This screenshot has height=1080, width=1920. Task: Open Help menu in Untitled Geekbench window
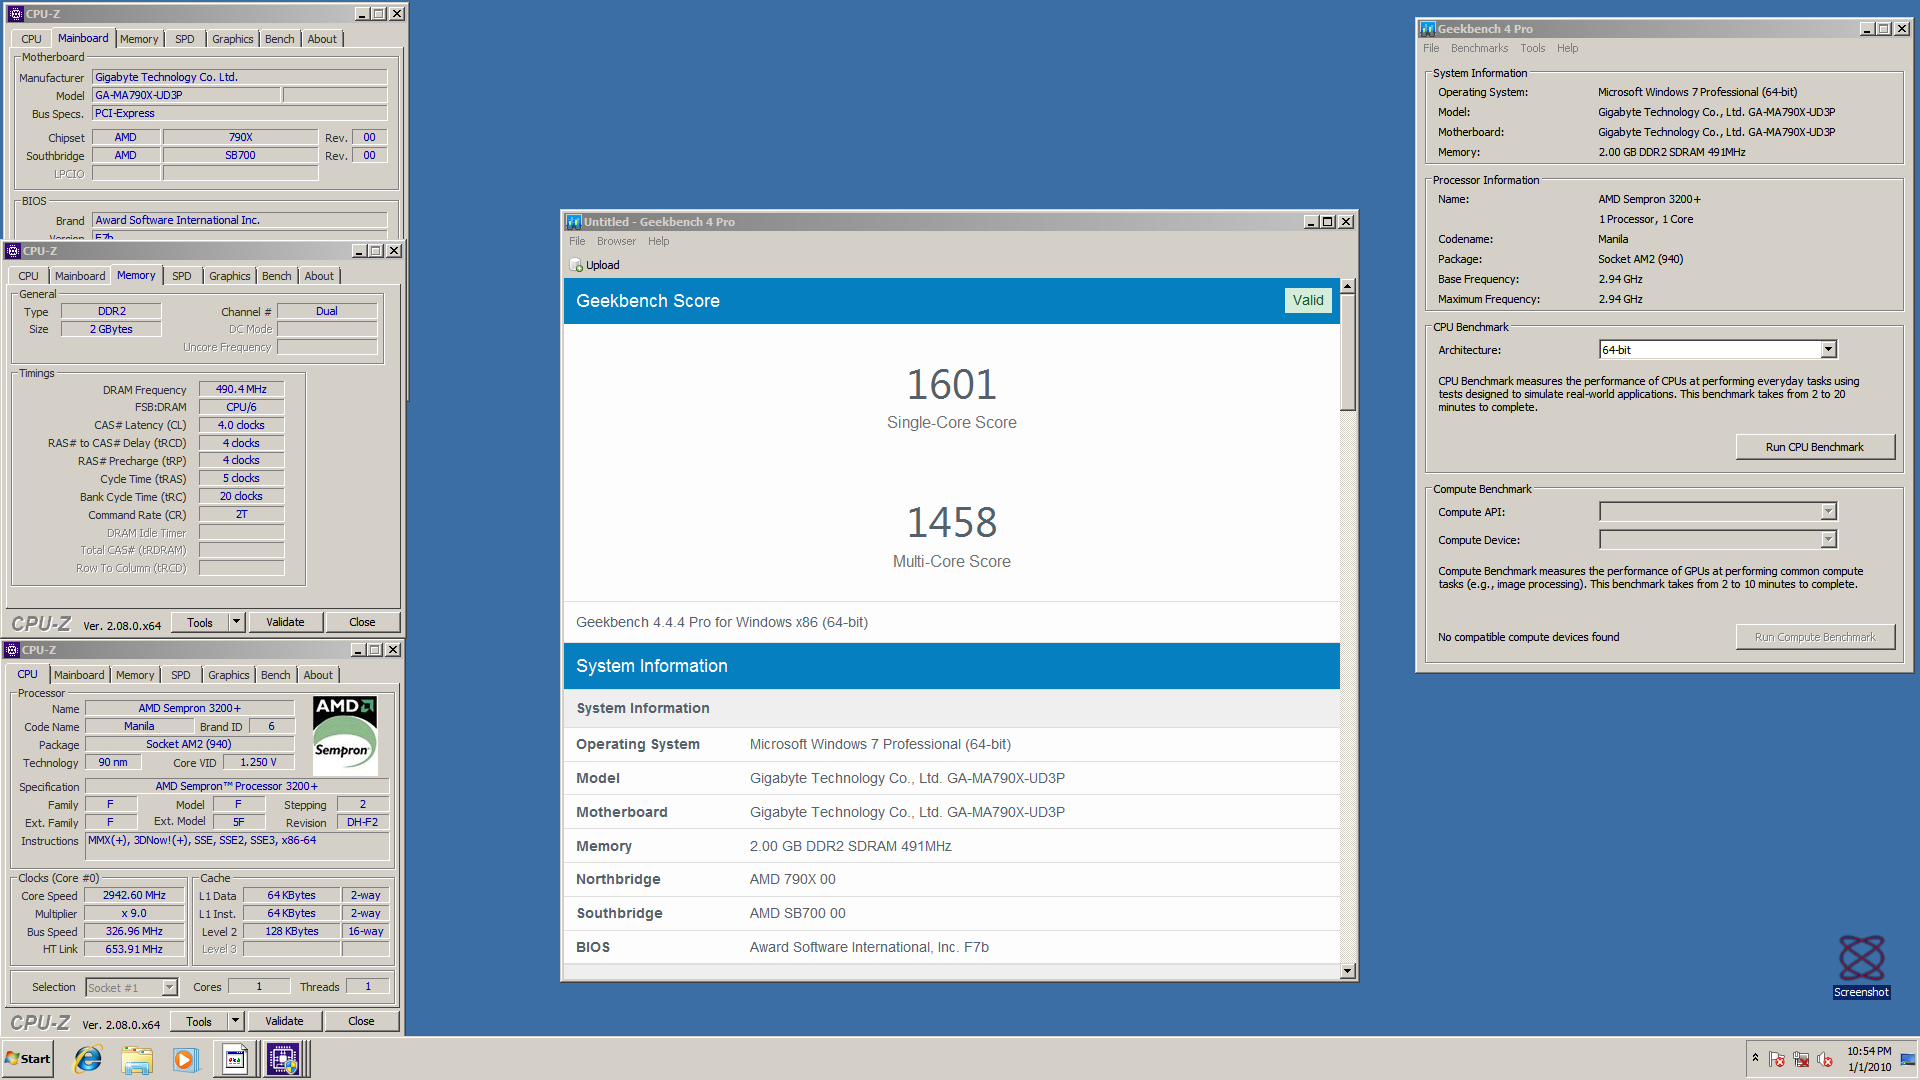(658, 241)
